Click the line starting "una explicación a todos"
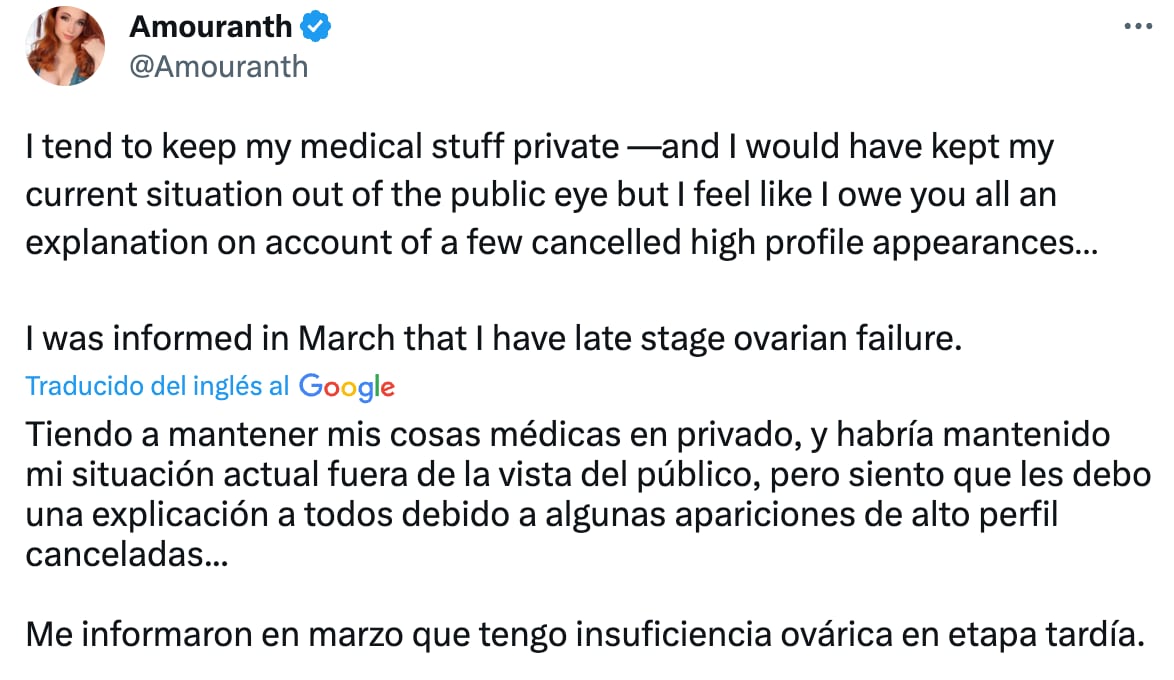Viewport: 1174px width, 680px height. [x=541, y=515]
